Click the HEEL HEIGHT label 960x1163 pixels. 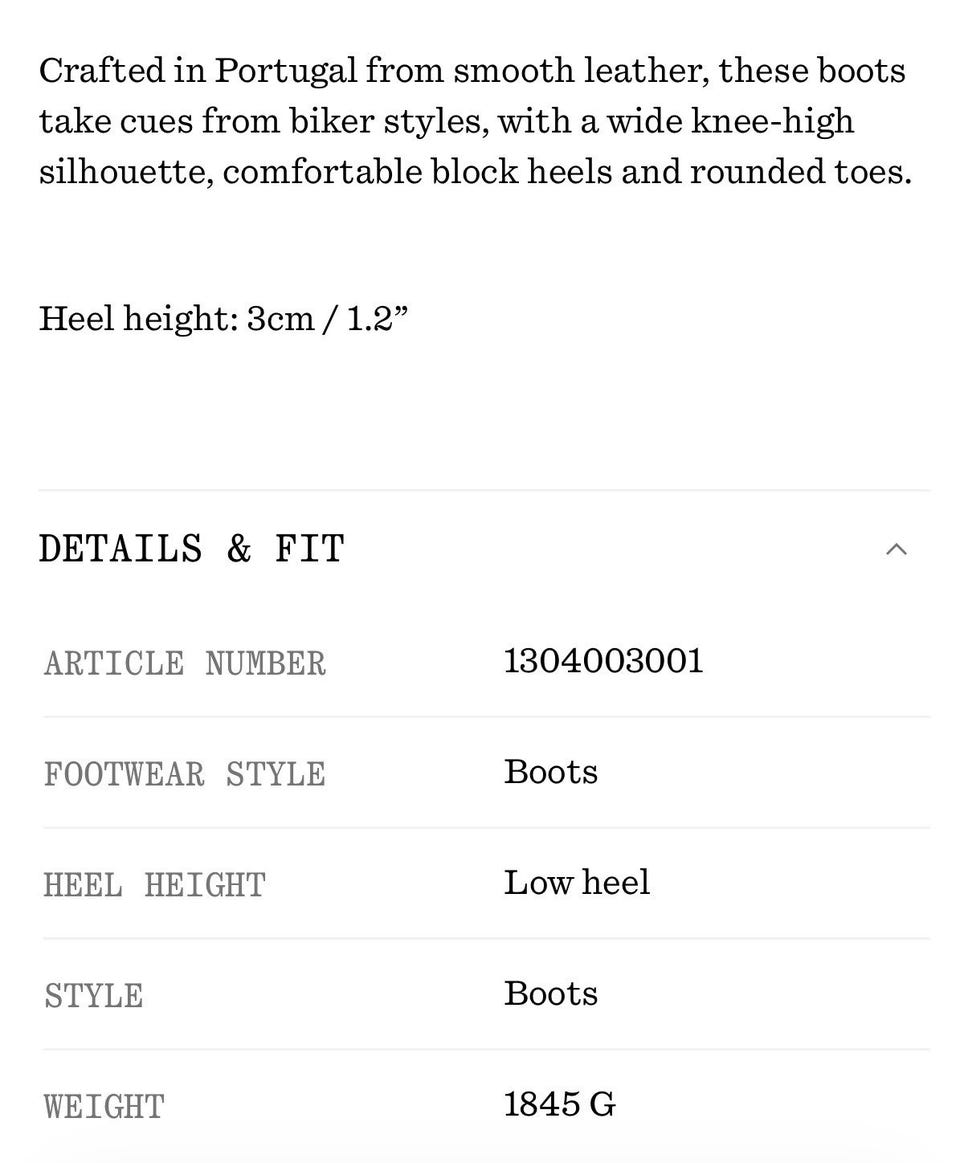coord(154,885)
